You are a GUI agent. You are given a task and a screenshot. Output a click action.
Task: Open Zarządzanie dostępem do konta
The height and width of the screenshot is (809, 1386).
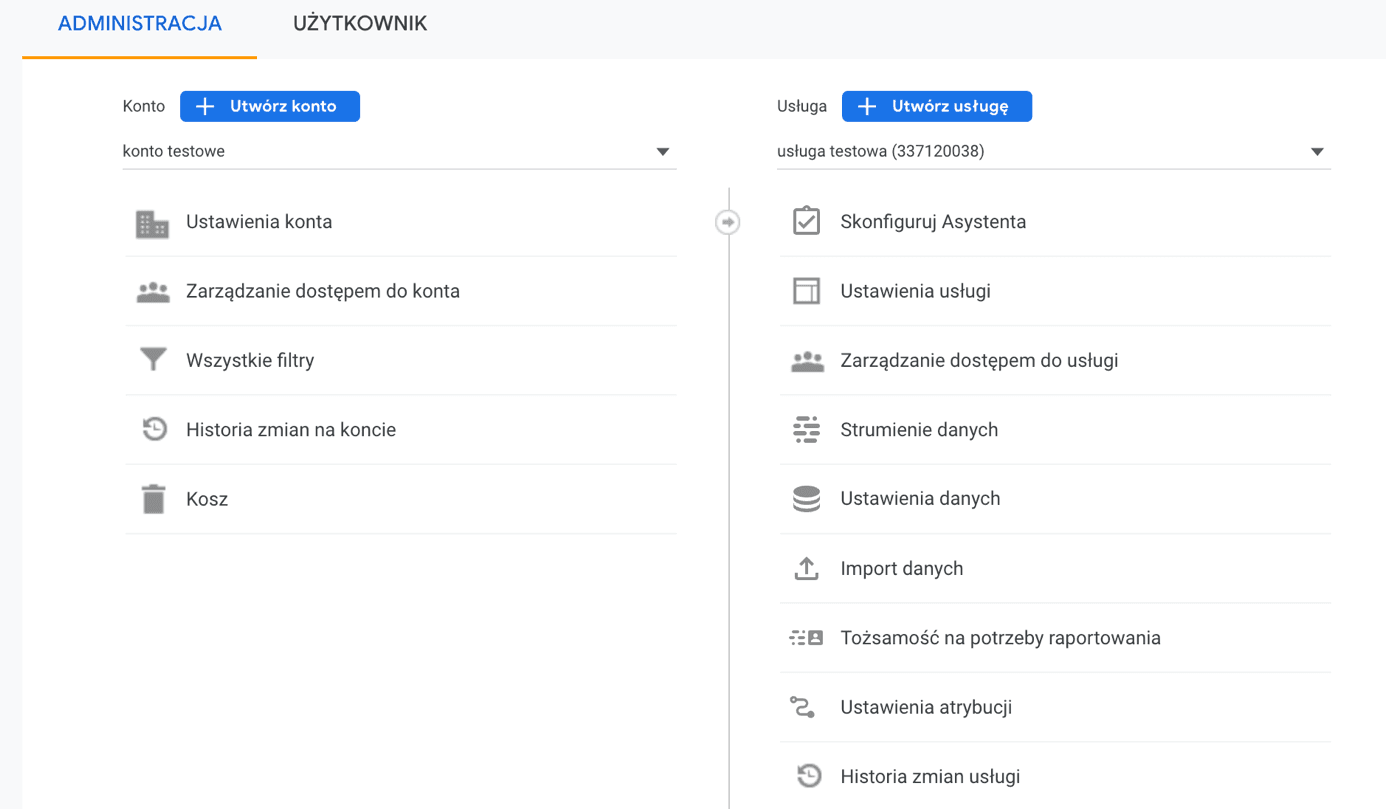400,291
